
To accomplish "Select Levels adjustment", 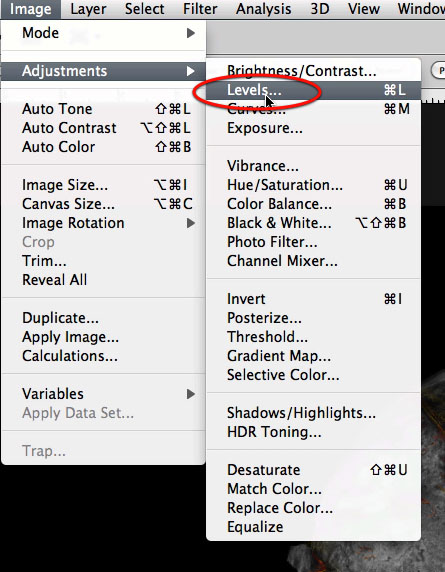I will pyautogui.click(x=314, y=90).
